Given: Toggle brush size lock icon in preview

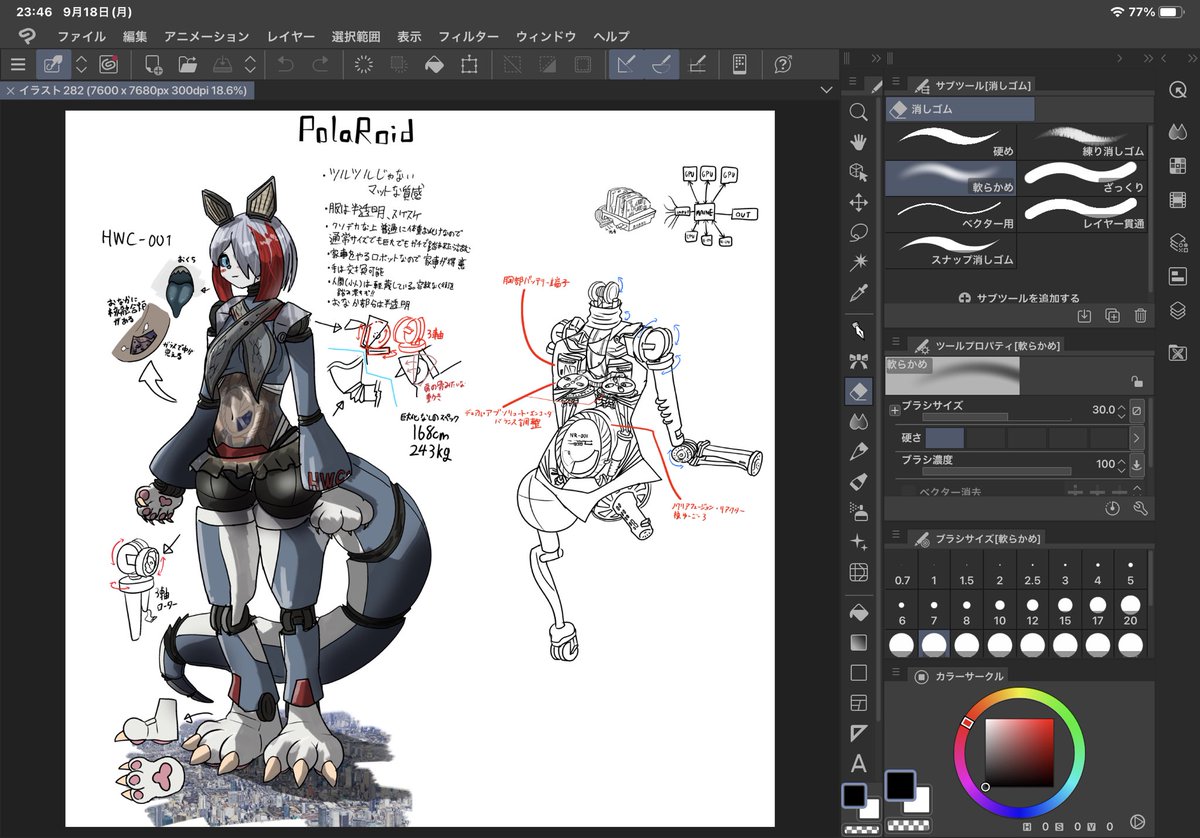Looking at the screenshot, I should coord(1135,381).
